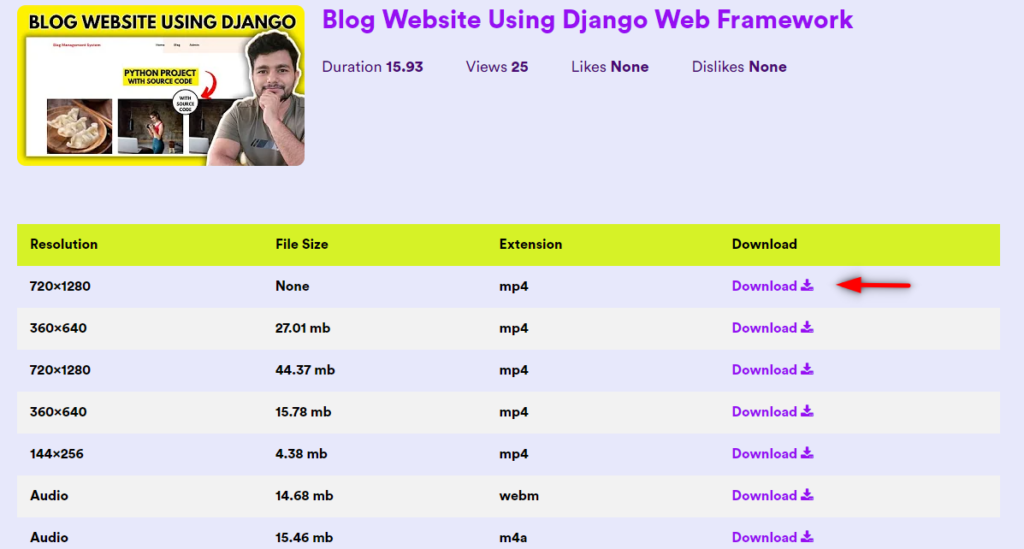Image resolution: width=1024 pixels, height=549 pixels.
Task: Click the 27.01 mb file size cell
Action: (x=302, y=328)
